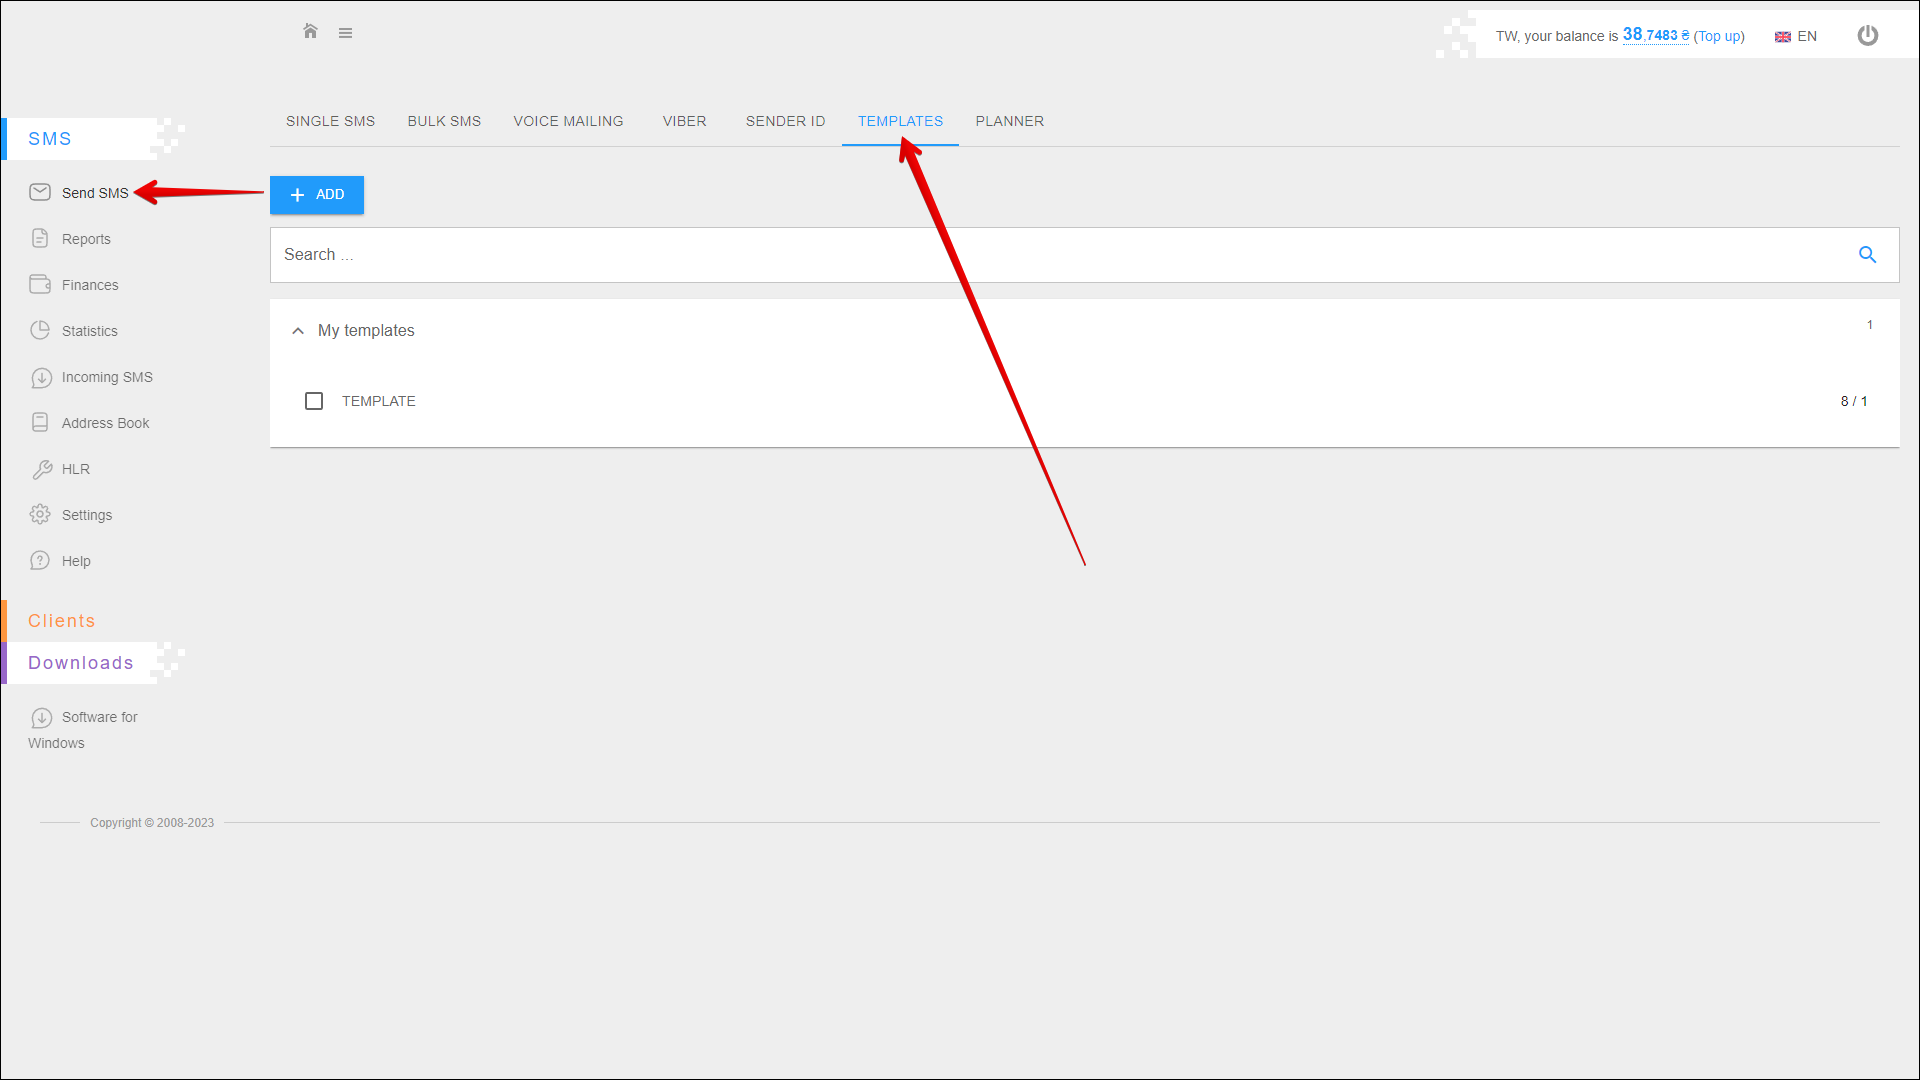Click the ADD button
Image resolution: width=1920 pixels, height=1080 pixels.
(317, 195)
